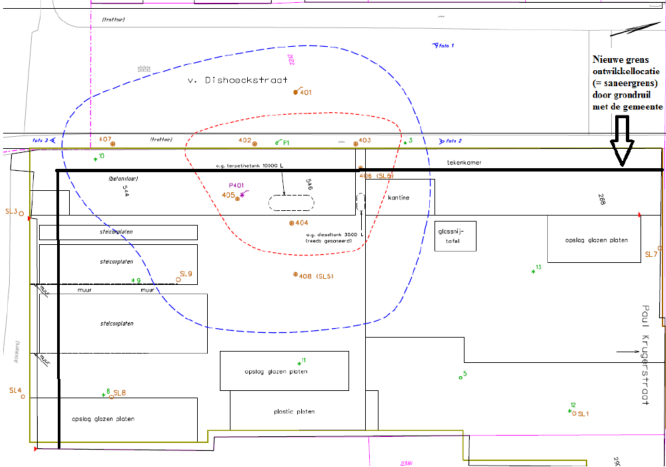This screenshot has width=666, height=467.
Task: Click green point number 12
Action: click(573, 405)
